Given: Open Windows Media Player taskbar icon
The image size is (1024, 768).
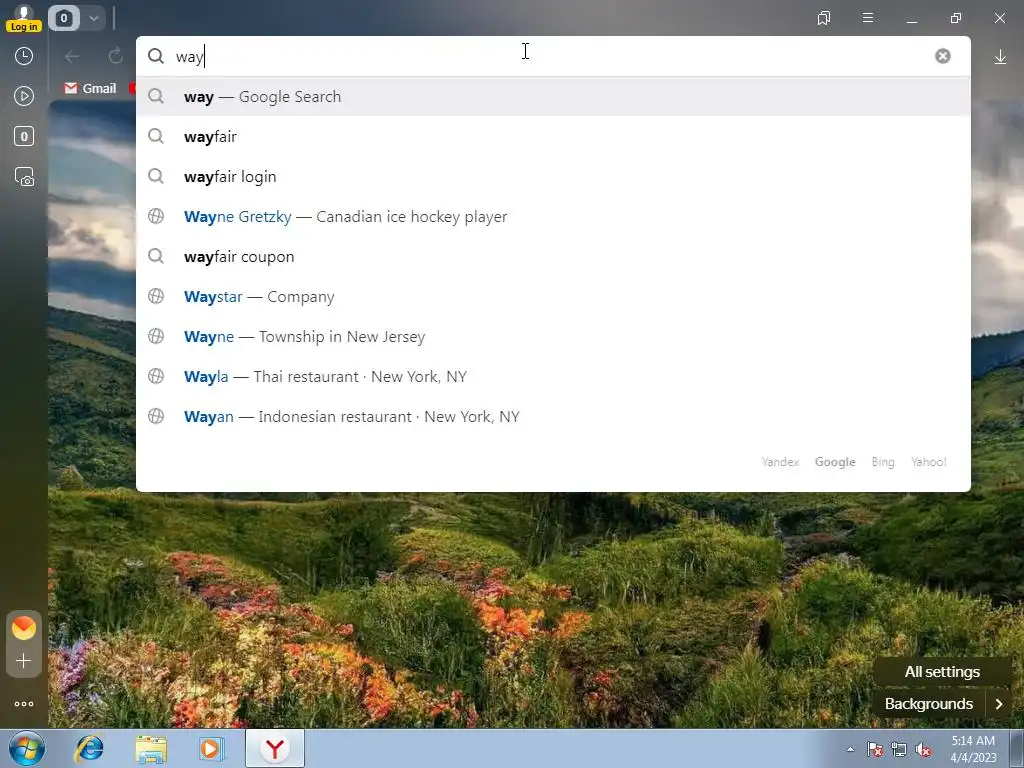Looking at the screenshot, I should click(x=211, y=748).
